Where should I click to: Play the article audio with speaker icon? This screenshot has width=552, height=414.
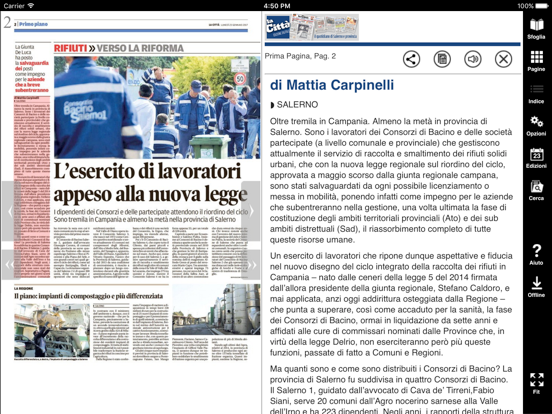[x=473, y=59]
